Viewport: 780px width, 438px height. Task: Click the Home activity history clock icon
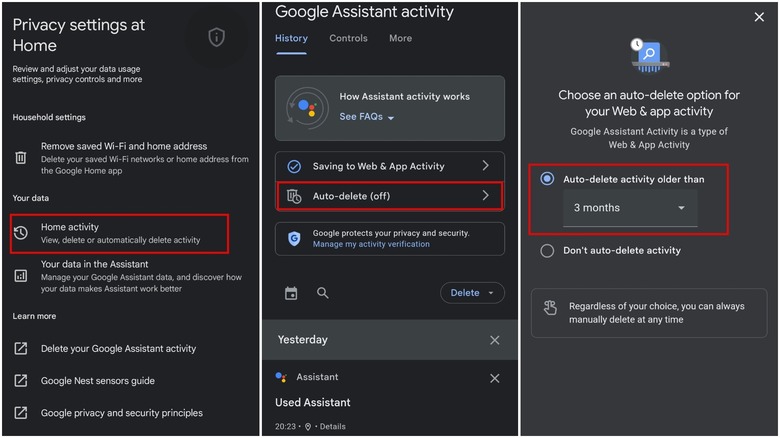(x=21, y=233)
